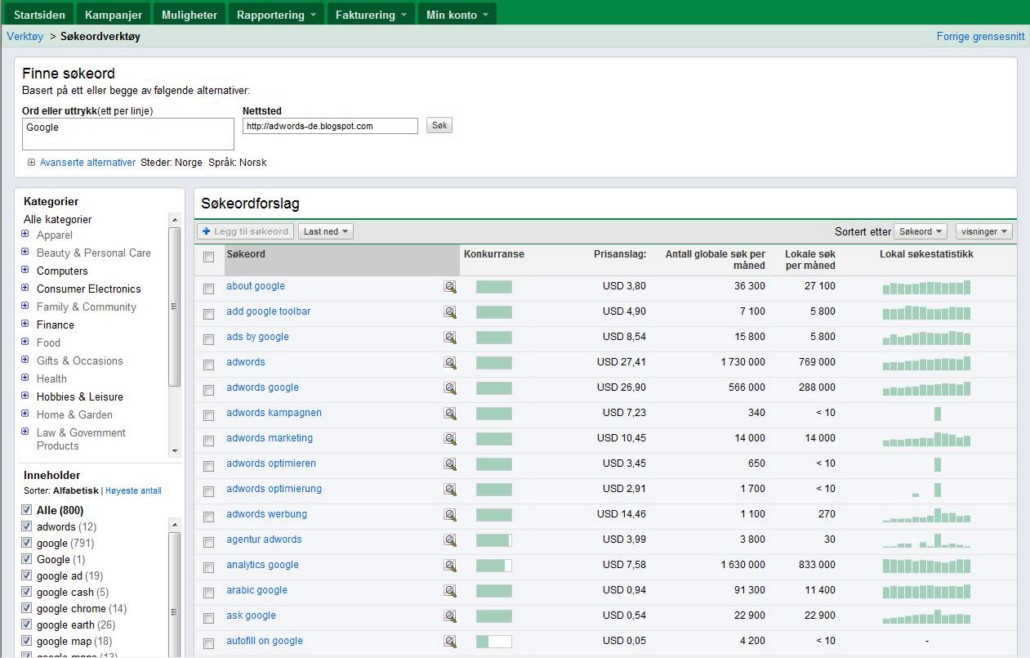Click magnifier icon for 'about google' row
Image resolution: width=1030 pixels, height=658 pixels.
tap(450, 287)
